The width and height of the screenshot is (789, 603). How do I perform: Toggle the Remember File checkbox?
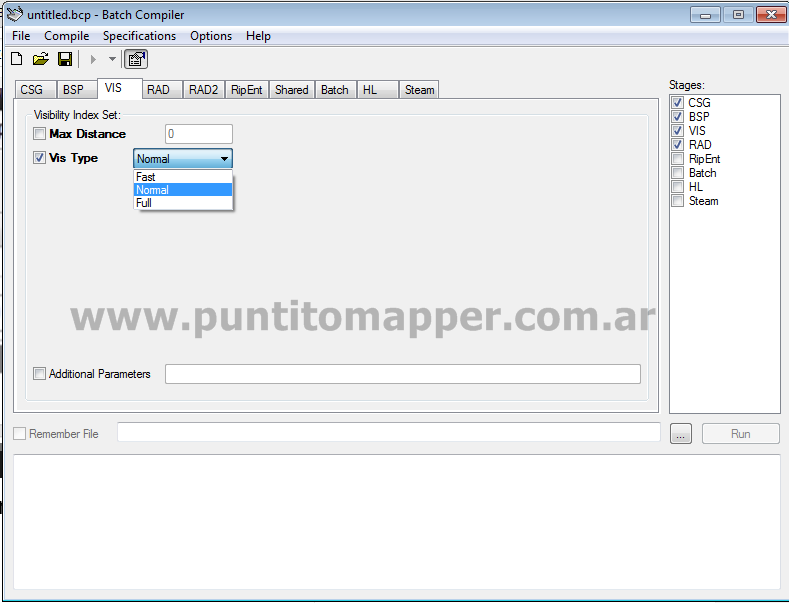(20, 433)
